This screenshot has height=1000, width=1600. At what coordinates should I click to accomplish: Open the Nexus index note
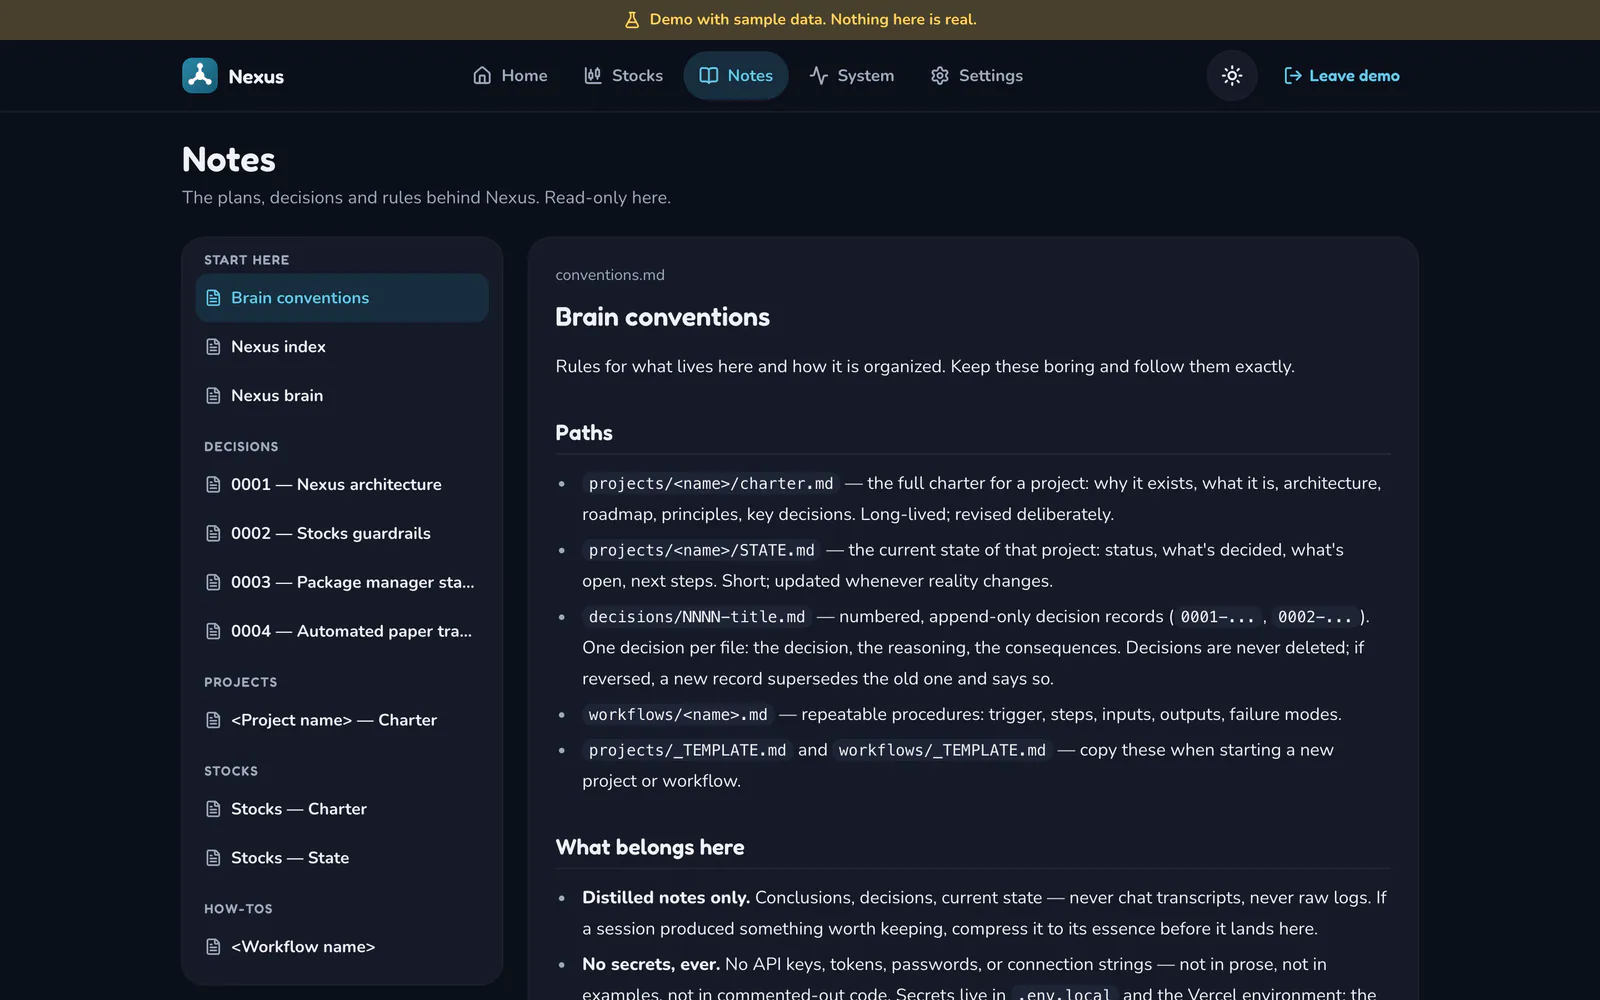pyautogui.click(x=342, y=347)
